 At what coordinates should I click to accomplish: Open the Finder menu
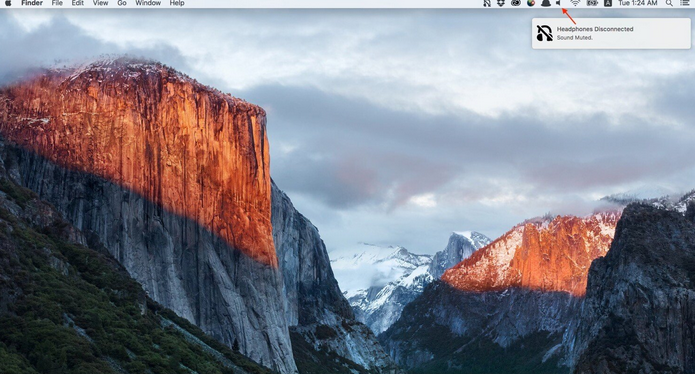point(32,3)
